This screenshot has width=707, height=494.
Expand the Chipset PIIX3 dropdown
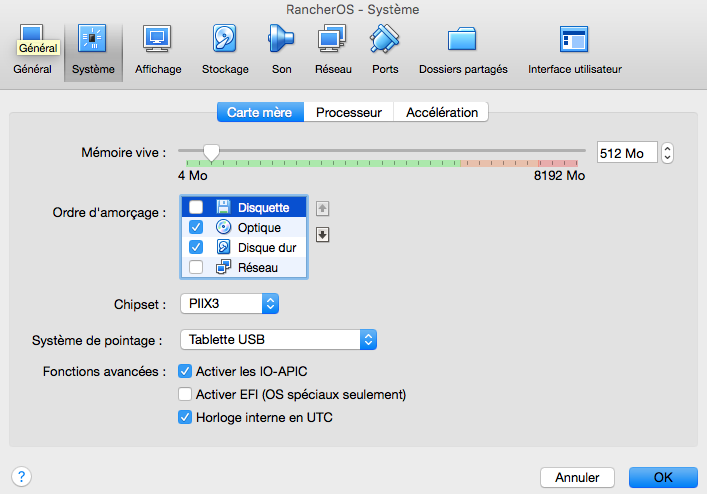(229, 303)
